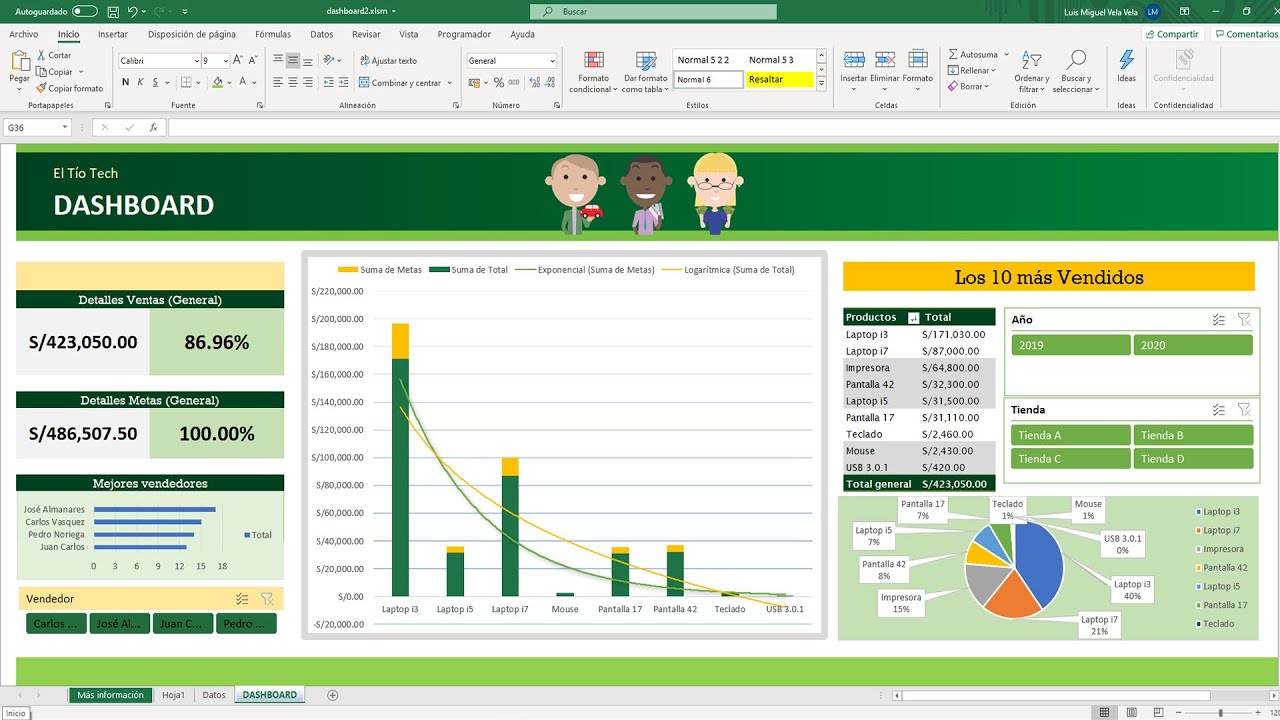Filter by year 2020 in slicer
Image resolution: width=1280 pixels, height=720 pixels.
[1192, 345]
